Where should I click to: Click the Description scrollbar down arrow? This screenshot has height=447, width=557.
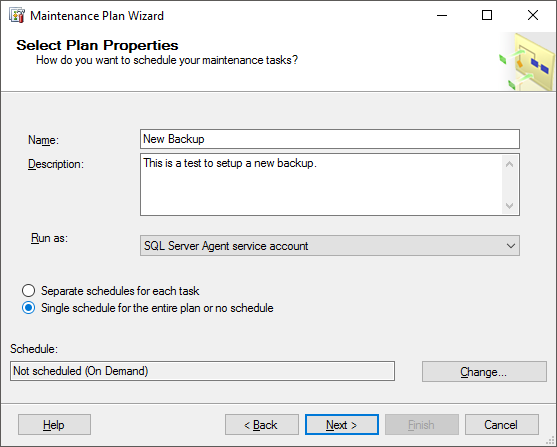point(509,205)
